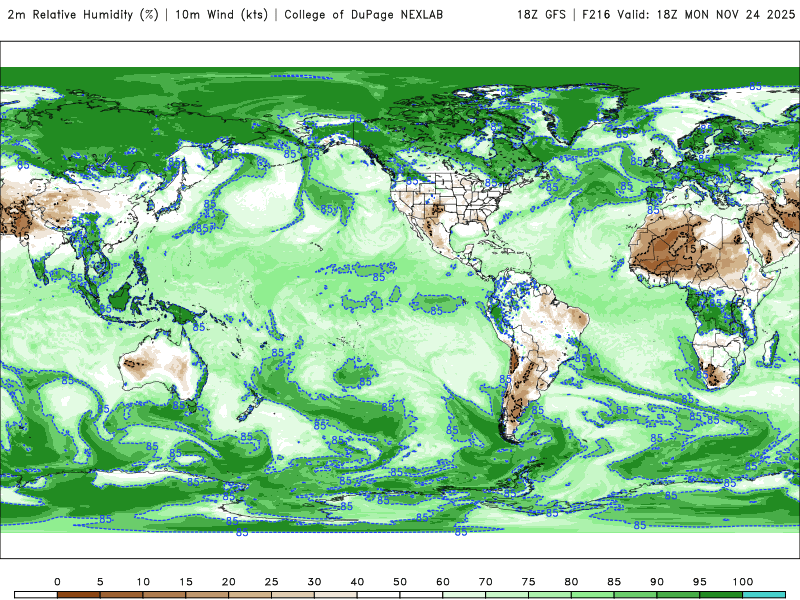Click the "18Z GFS" model run text
Image resolution: width=800 pixels, height=600 pixels.
541,15
